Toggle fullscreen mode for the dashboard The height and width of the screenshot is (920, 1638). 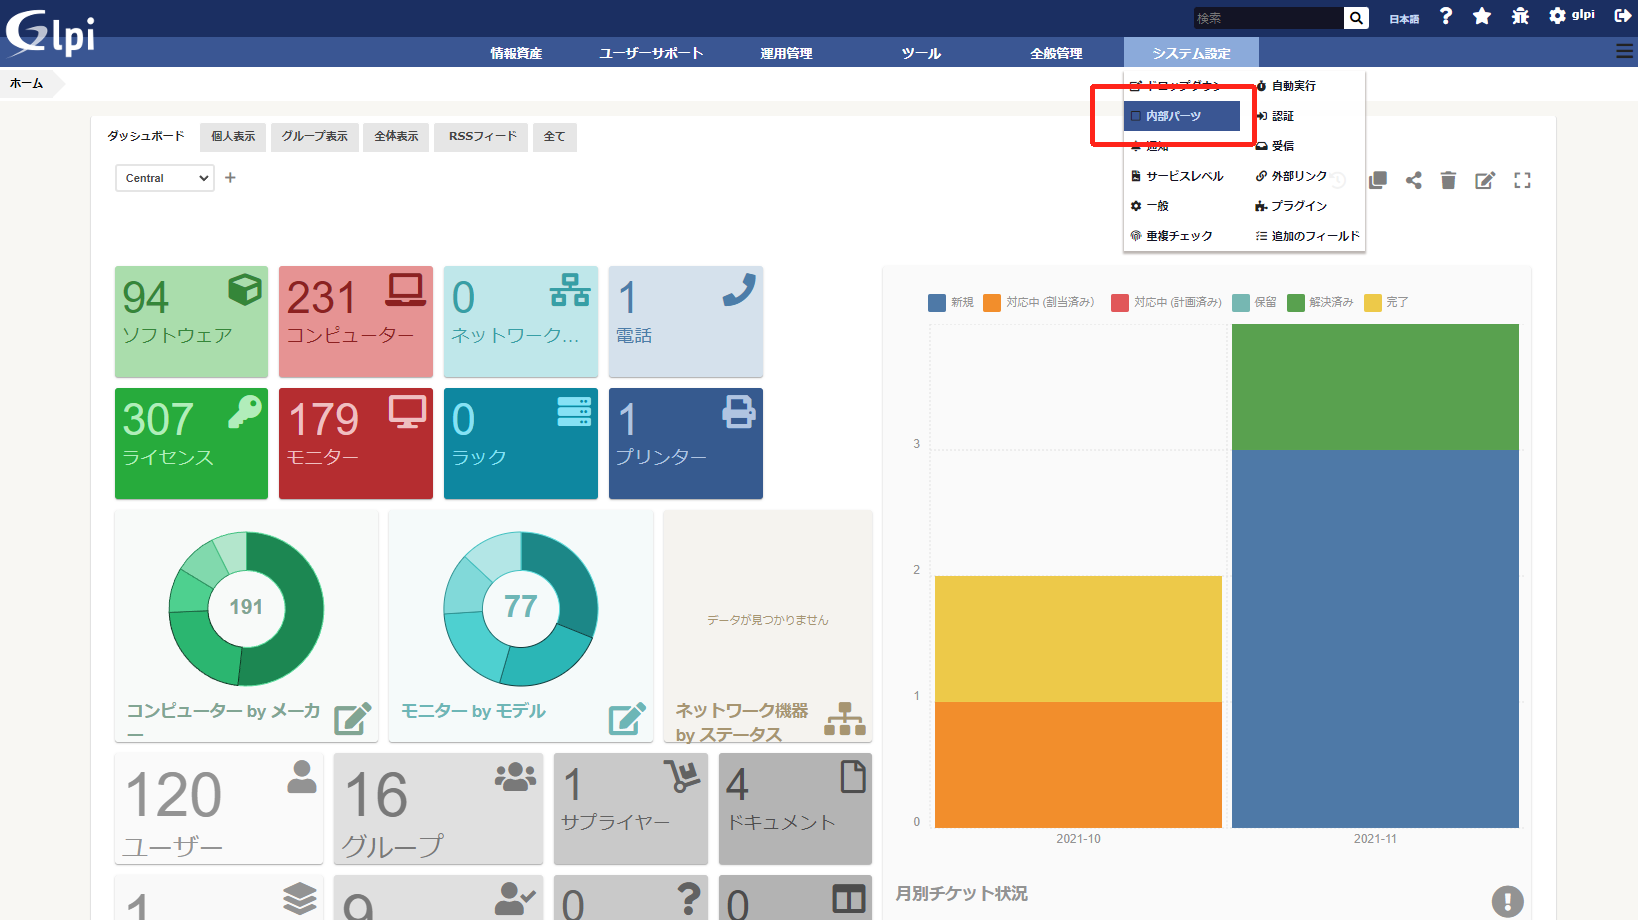pyautogui.click(x=1522, y=180)
